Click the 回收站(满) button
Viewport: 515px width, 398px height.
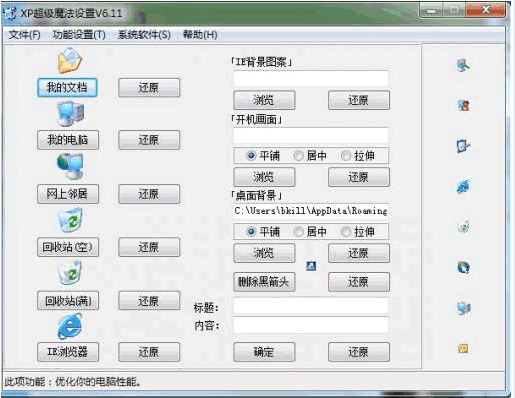coord(68,301)
